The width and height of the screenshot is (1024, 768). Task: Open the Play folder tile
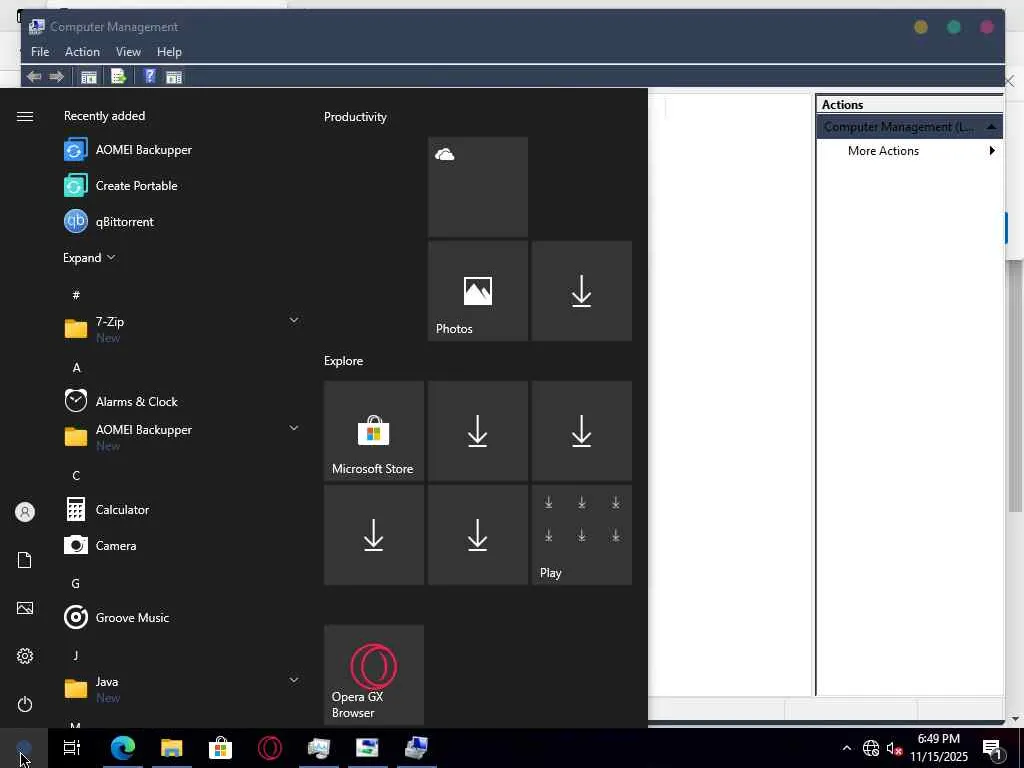[x=582, y=535]
